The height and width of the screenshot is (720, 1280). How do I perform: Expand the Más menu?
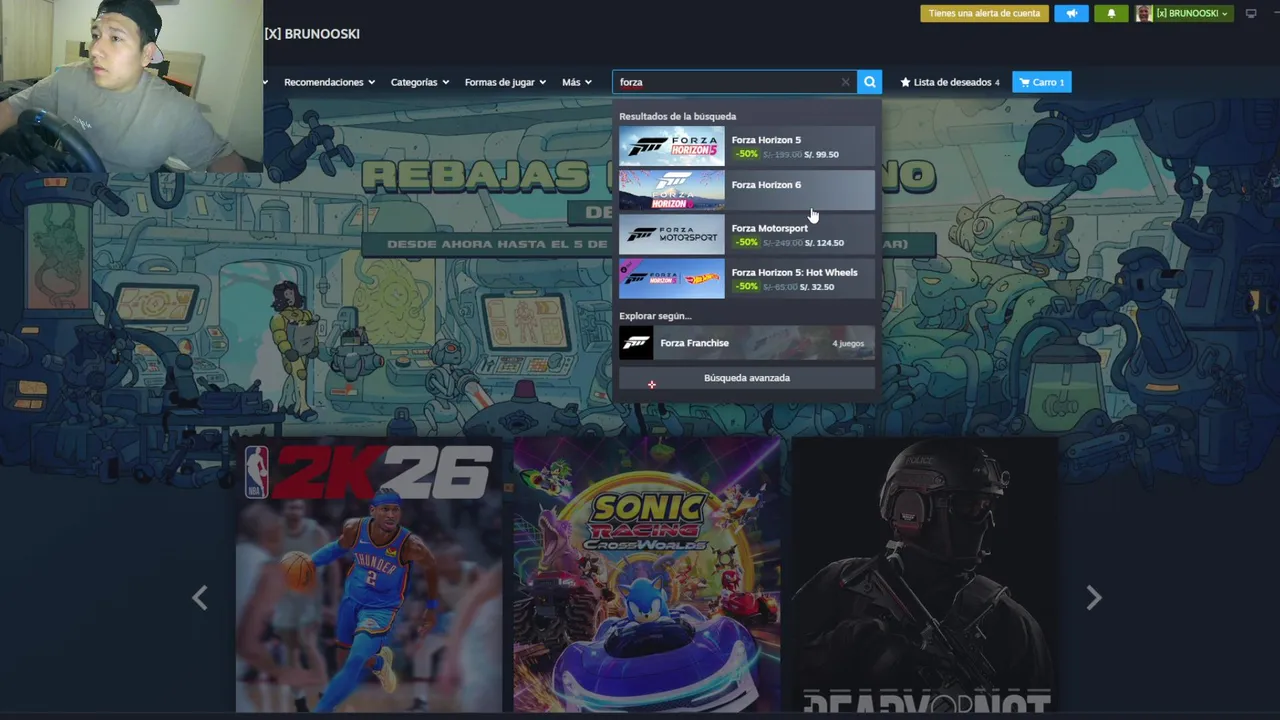(576, 82)
